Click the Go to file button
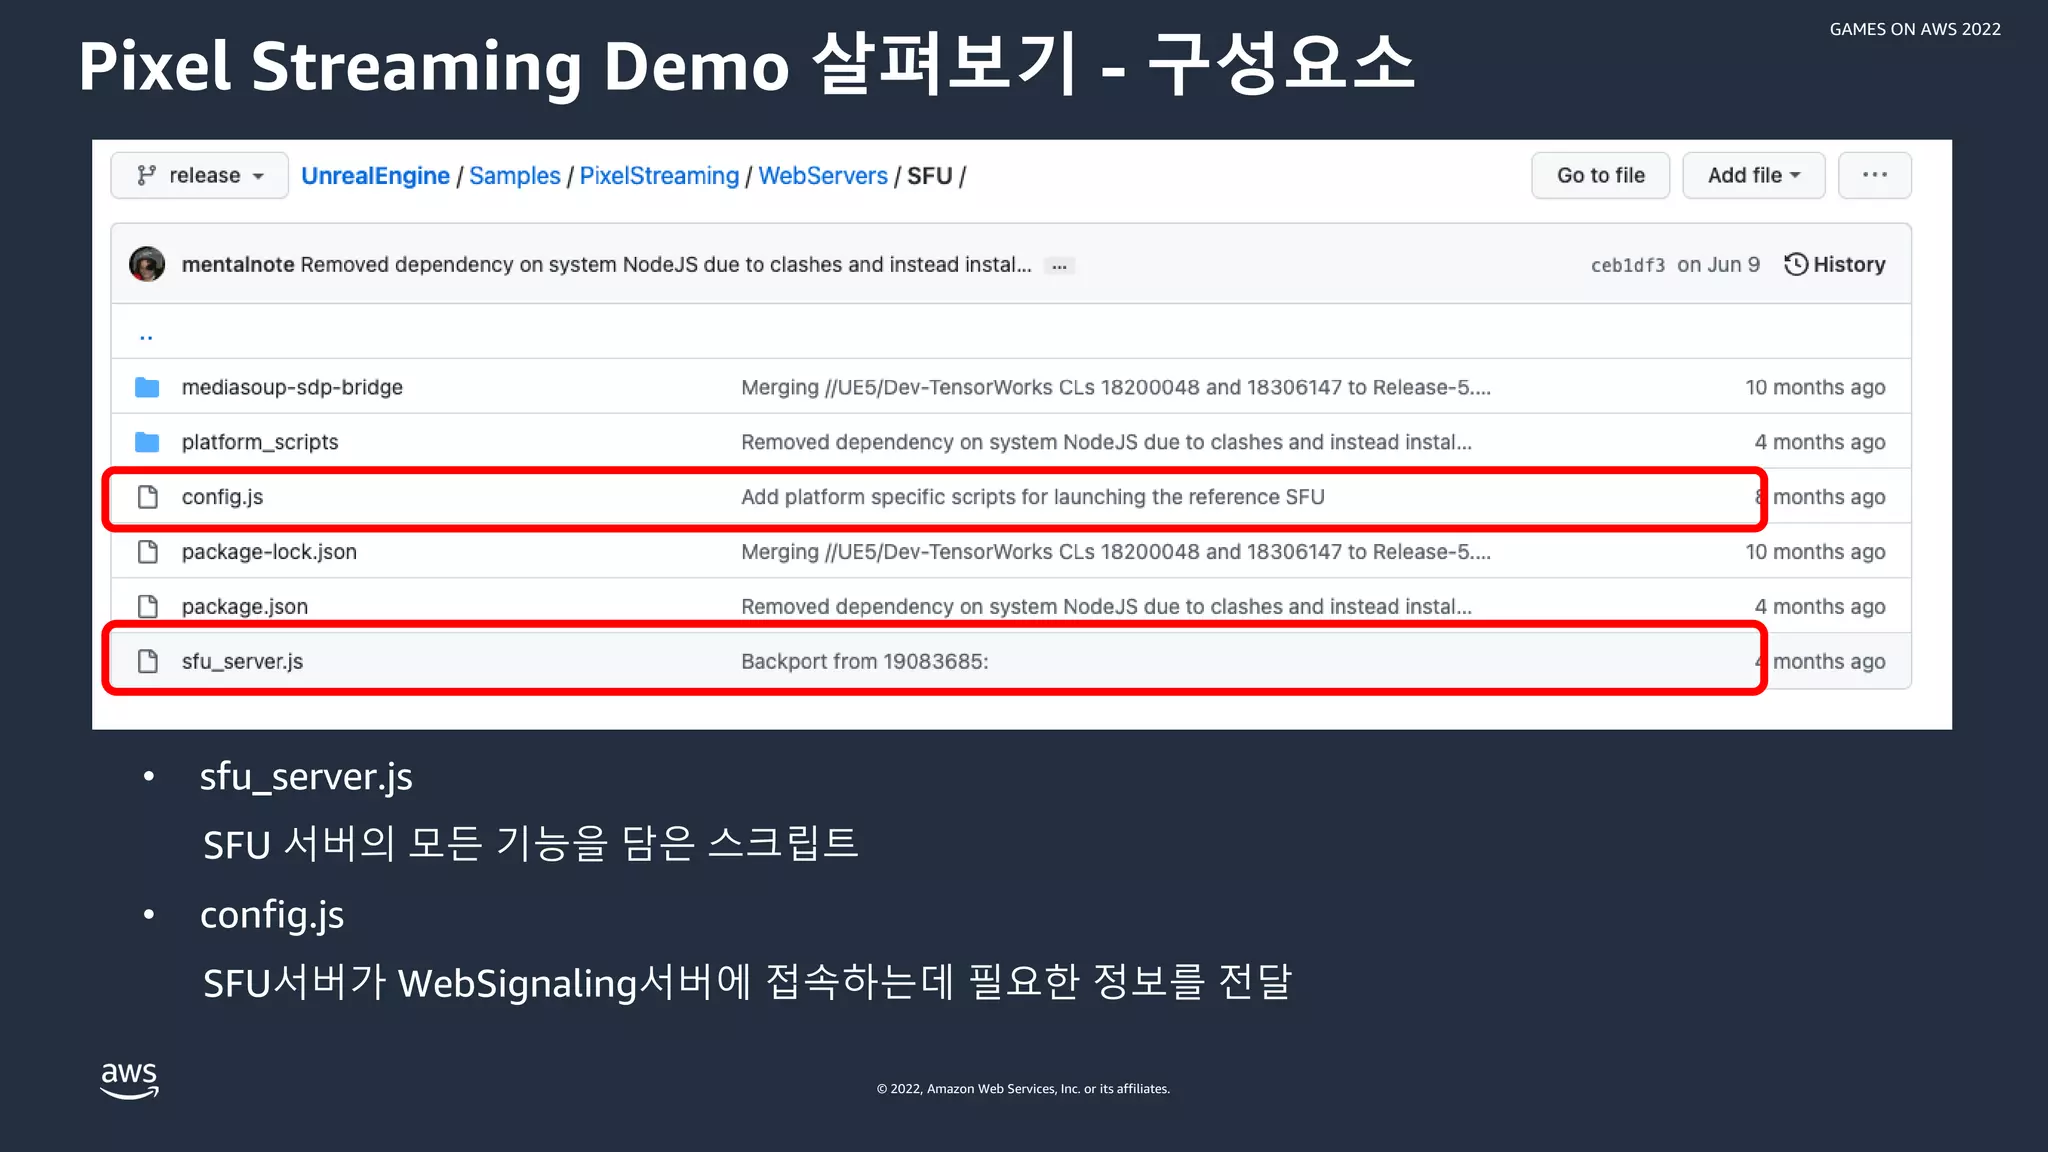The image size is (2048, 1152). (x=1600, y=175)
